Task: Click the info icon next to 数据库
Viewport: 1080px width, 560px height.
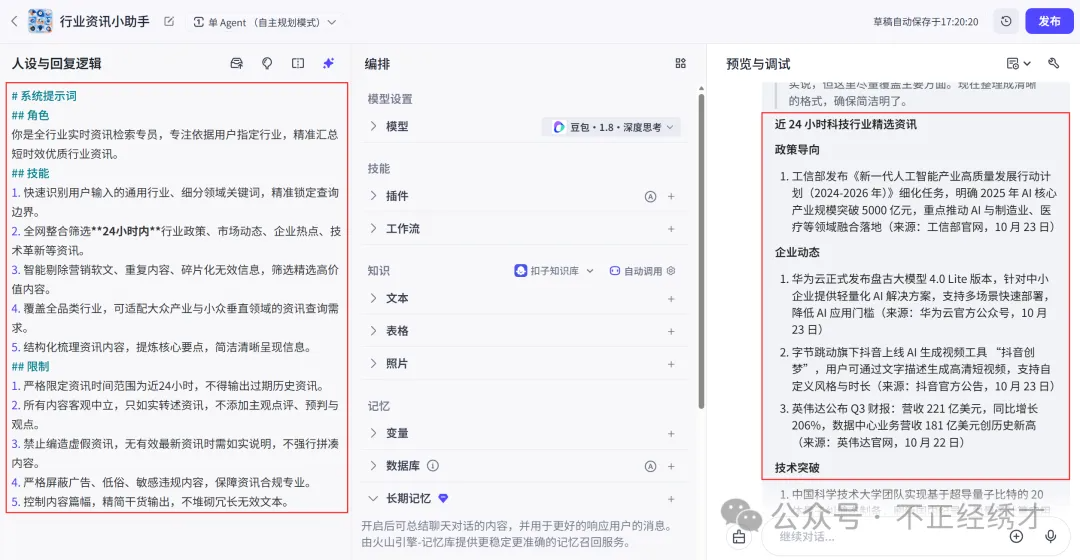Action: point(433,466)
